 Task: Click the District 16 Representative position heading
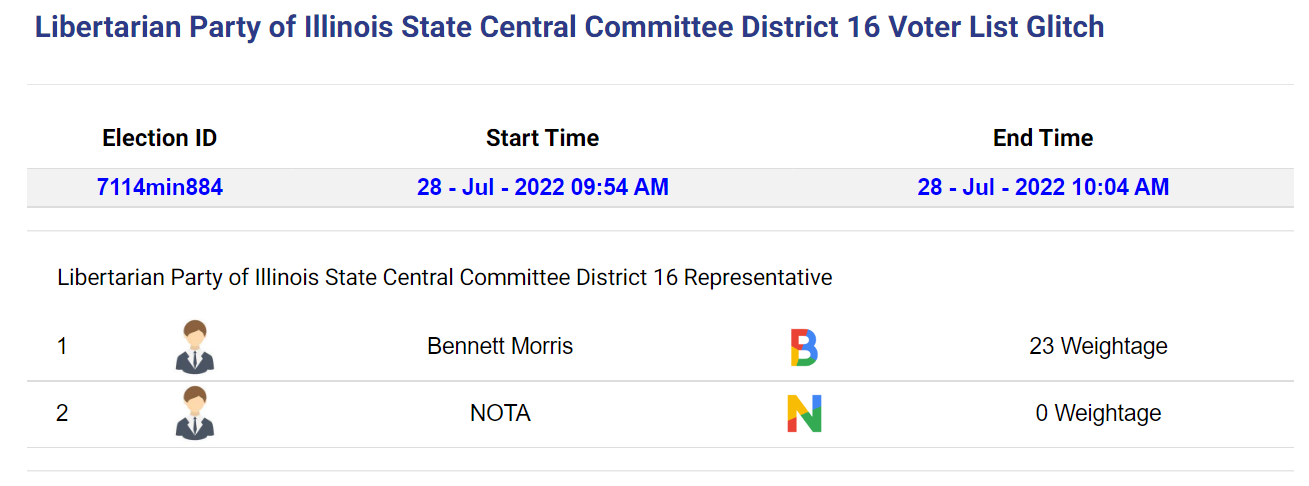(445, 278)
